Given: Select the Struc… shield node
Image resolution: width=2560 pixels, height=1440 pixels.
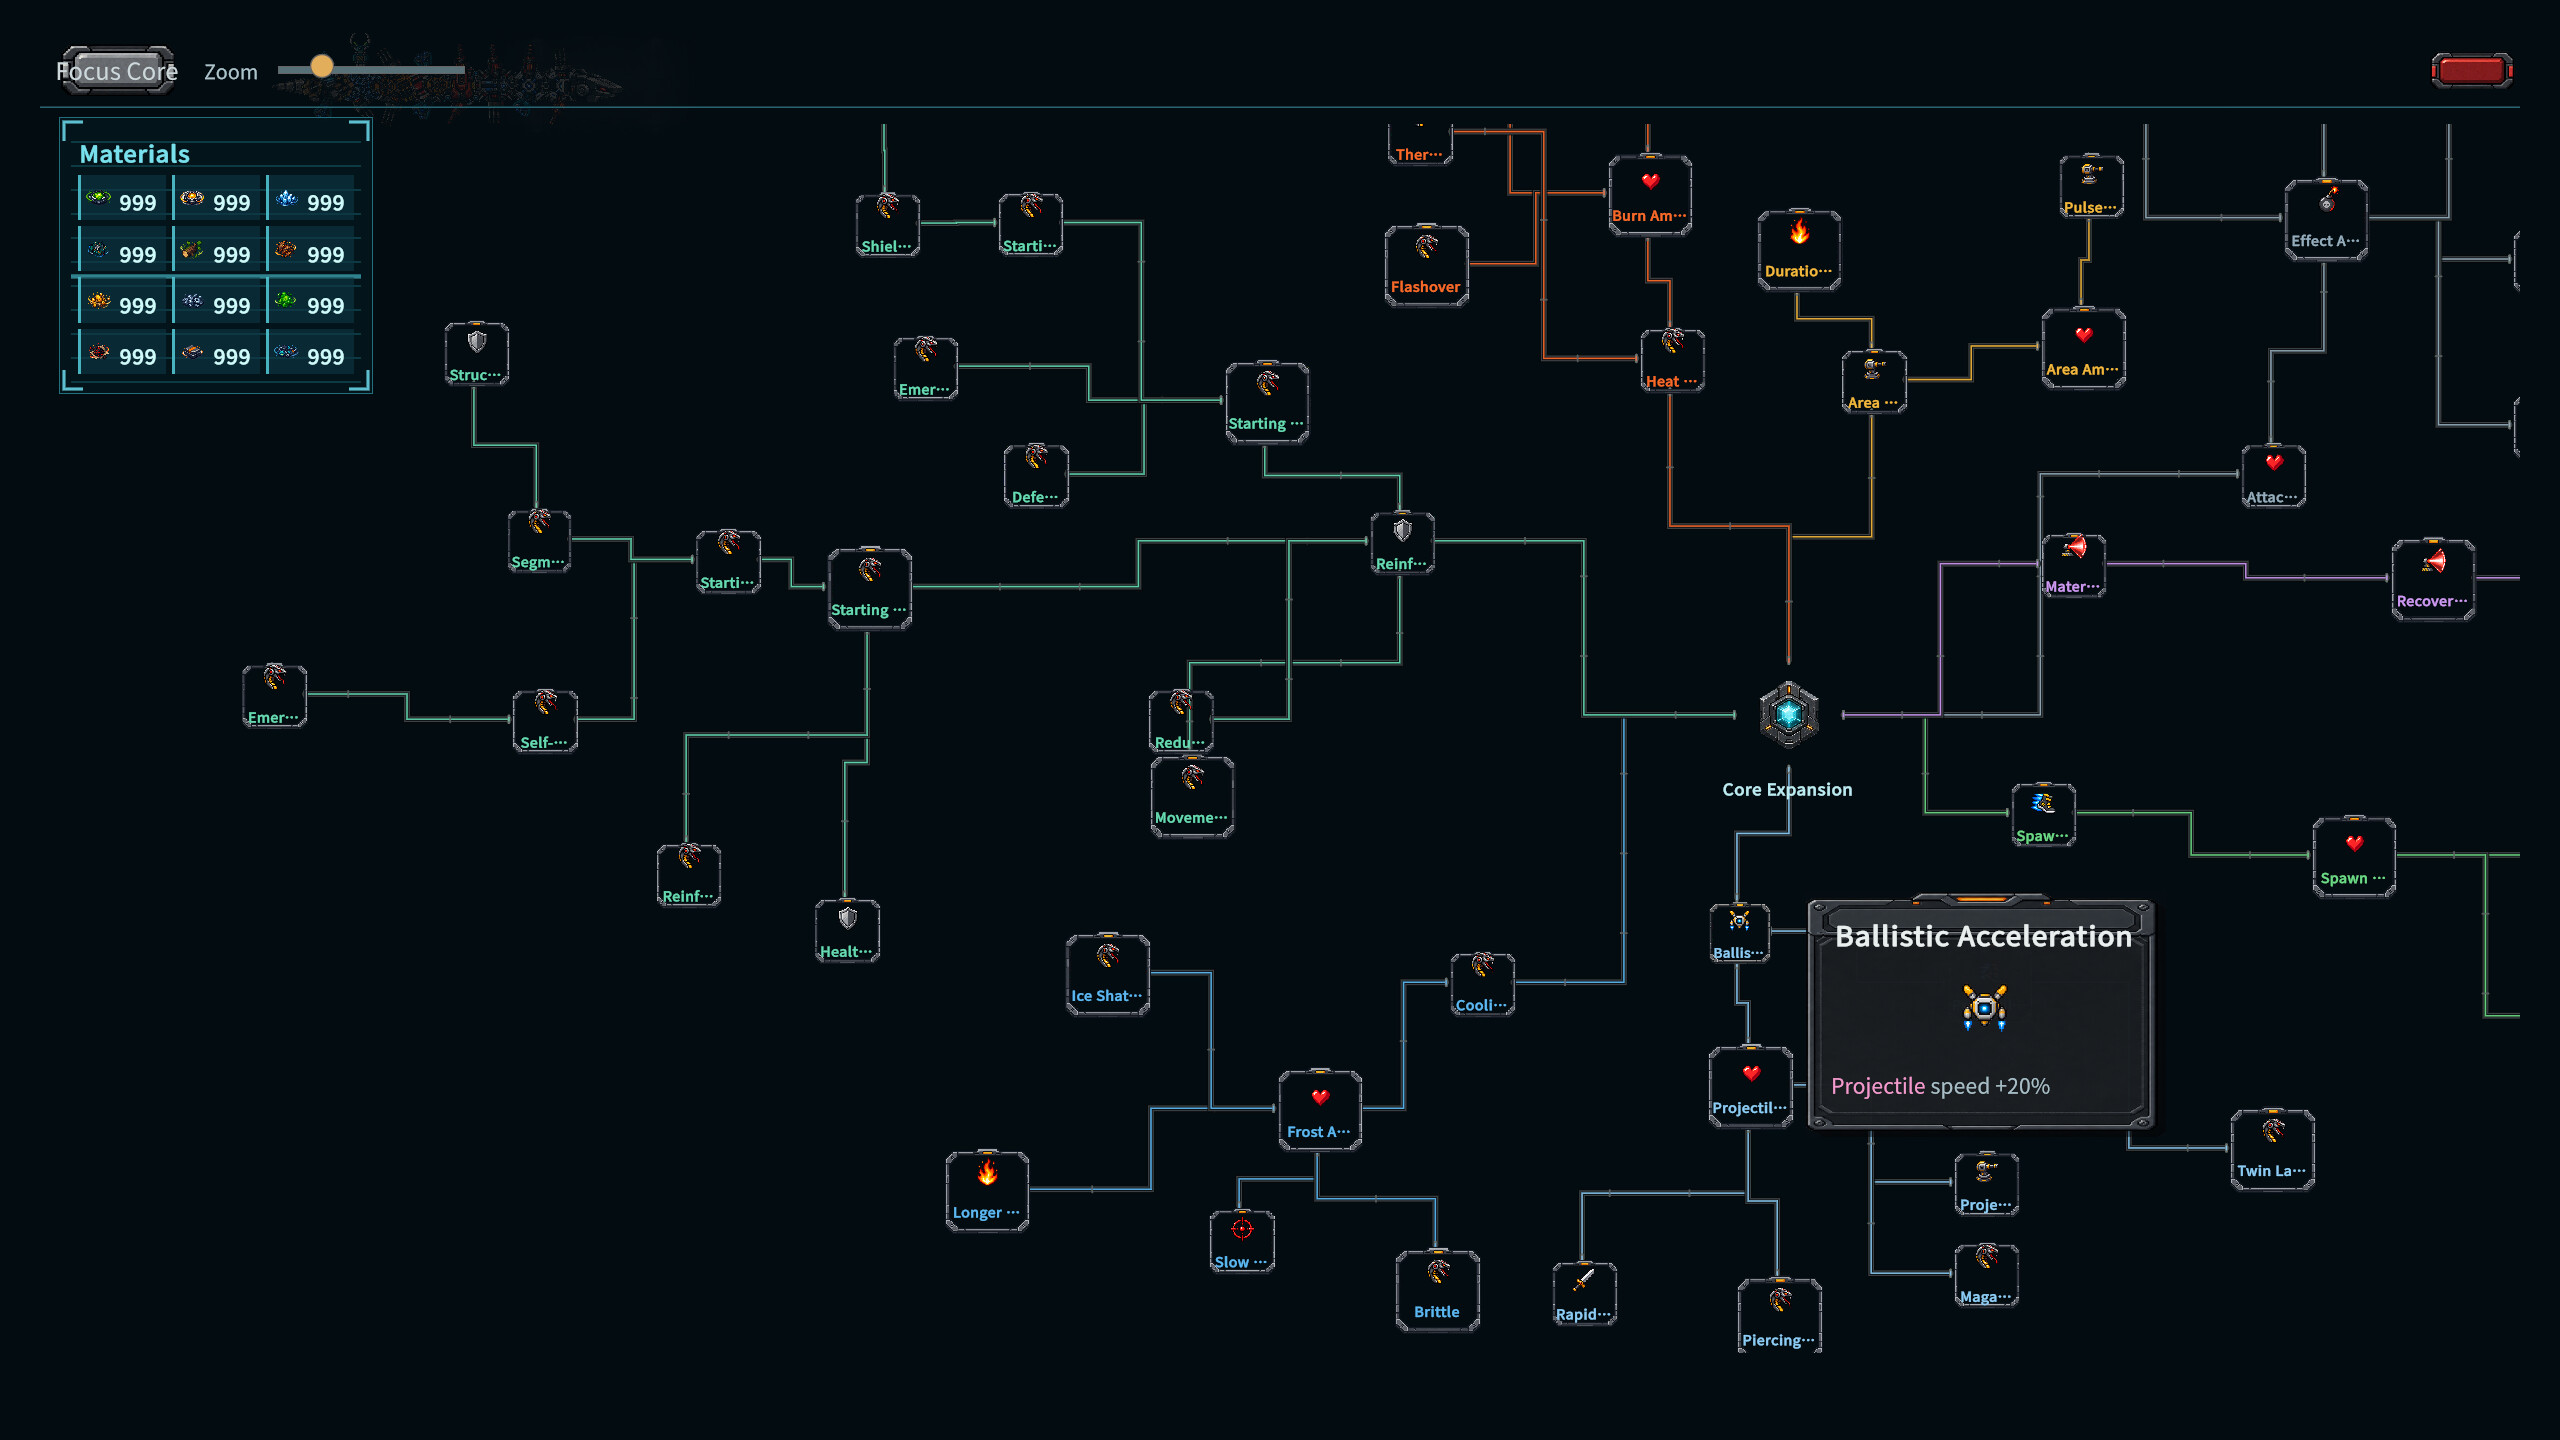Looking at the screenshot, I should [x=476, y=354].
